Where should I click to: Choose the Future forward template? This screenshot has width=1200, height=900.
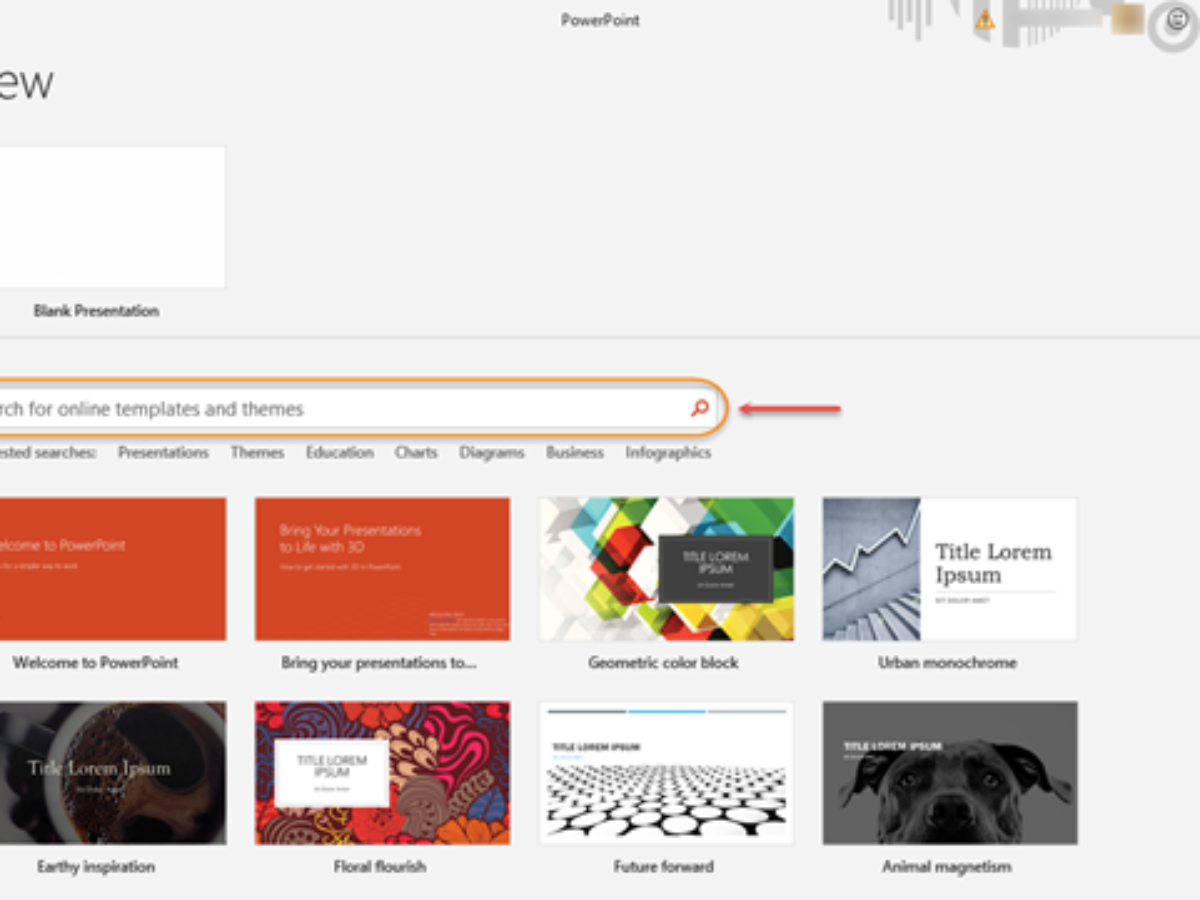667,772
